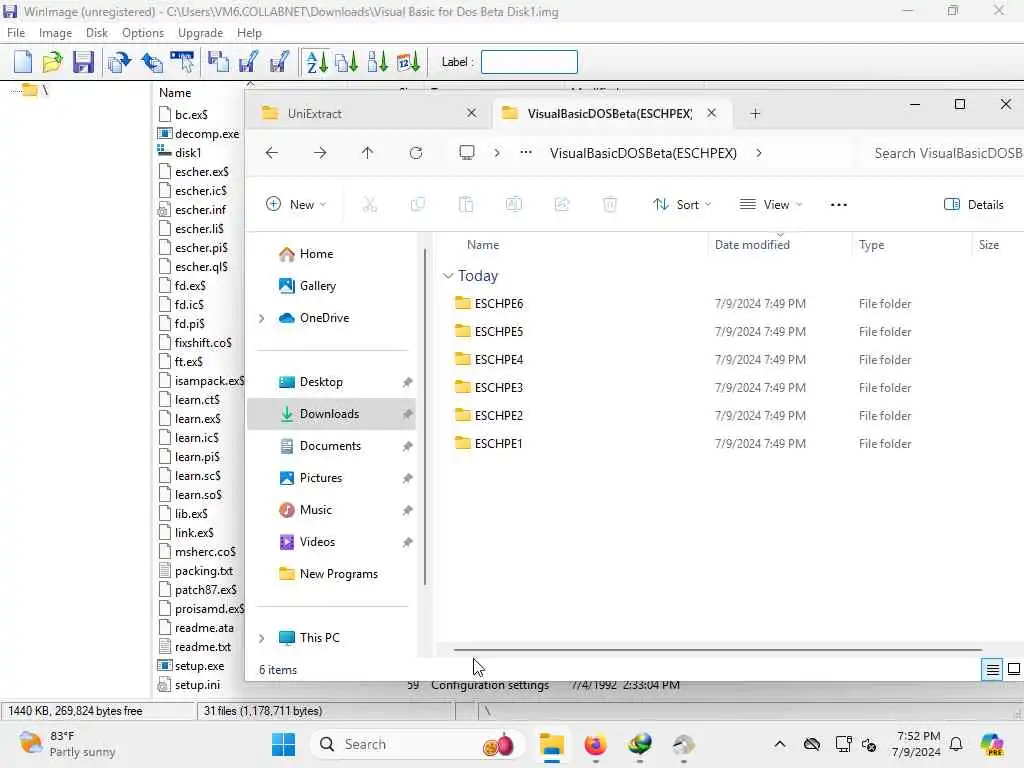
Task: Open the Sort dropdown in Explorer
Action: tap(682, 204)
